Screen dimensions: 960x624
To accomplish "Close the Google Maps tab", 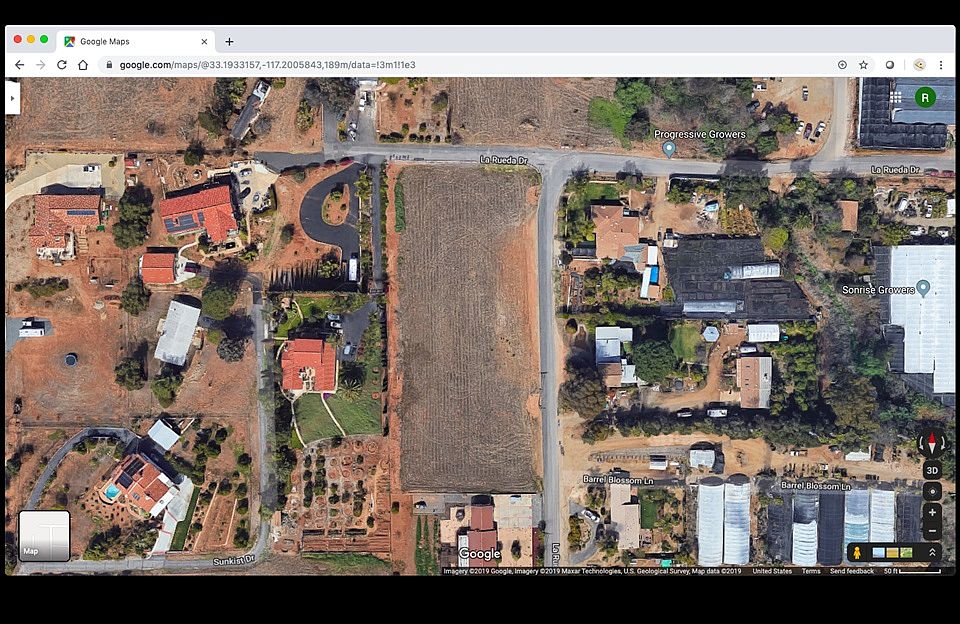I will click(x=204, y=42).
